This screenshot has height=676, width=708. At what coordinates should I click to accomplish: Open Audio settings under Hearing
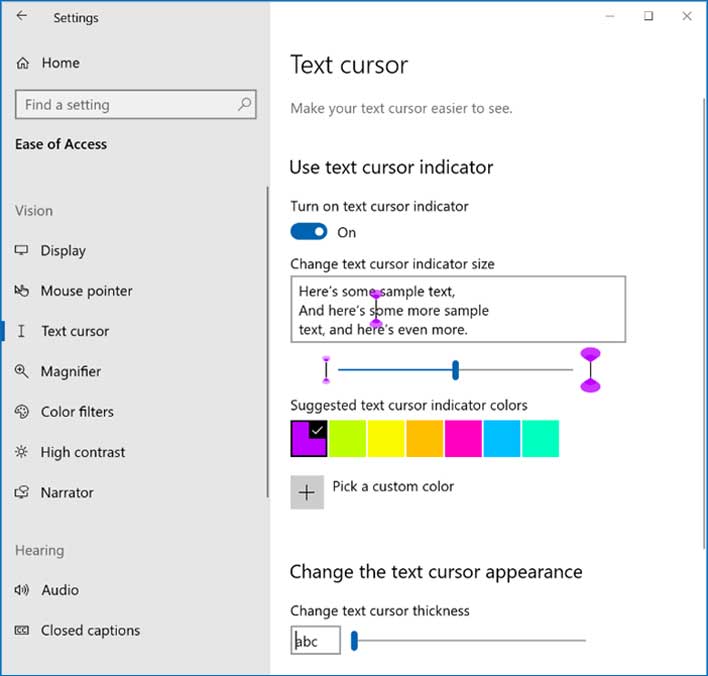[x=60, y=590]
